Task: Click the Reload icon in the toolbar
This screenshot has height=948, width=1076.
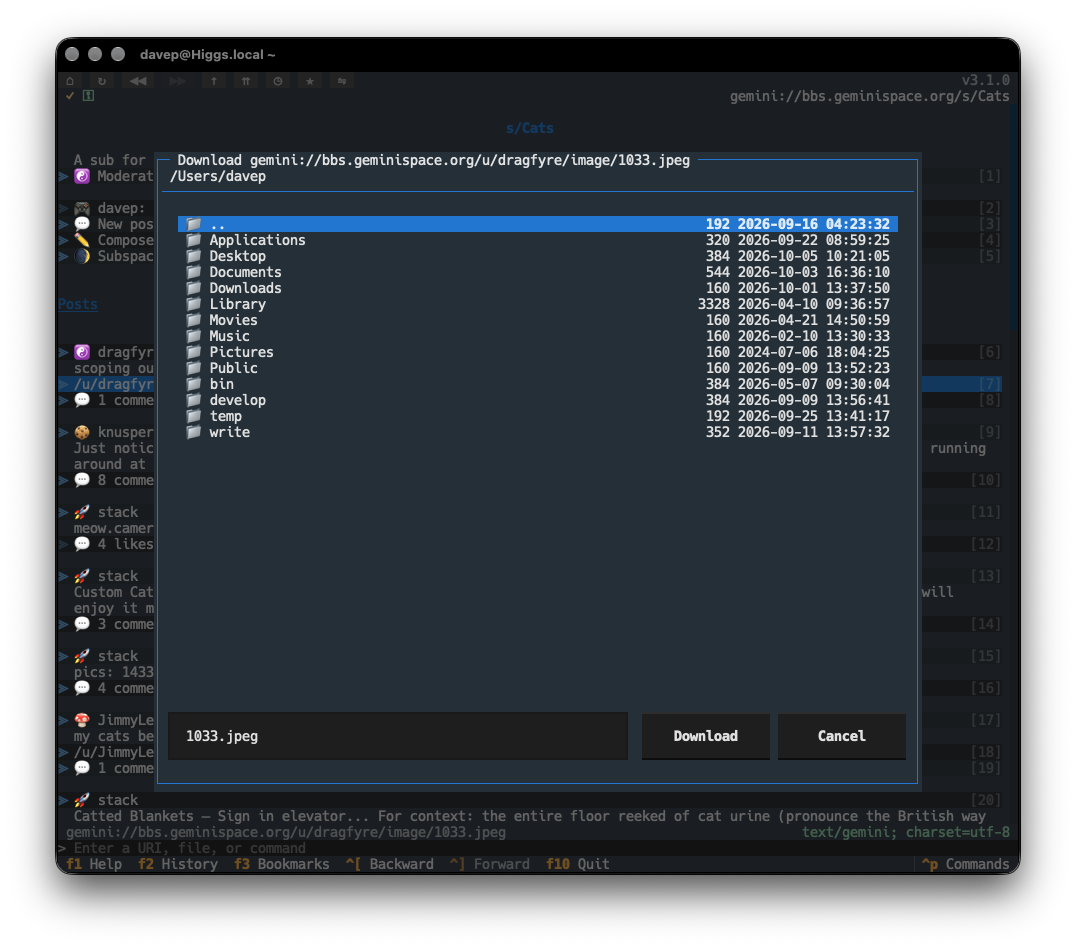Action: [102, 81]
